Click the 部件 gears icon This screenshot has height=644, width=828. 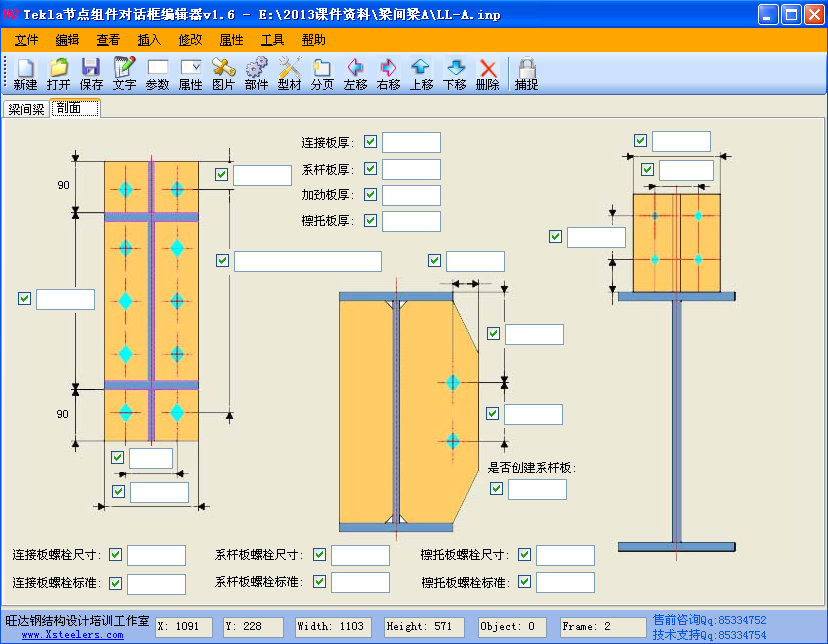[256, 74]
